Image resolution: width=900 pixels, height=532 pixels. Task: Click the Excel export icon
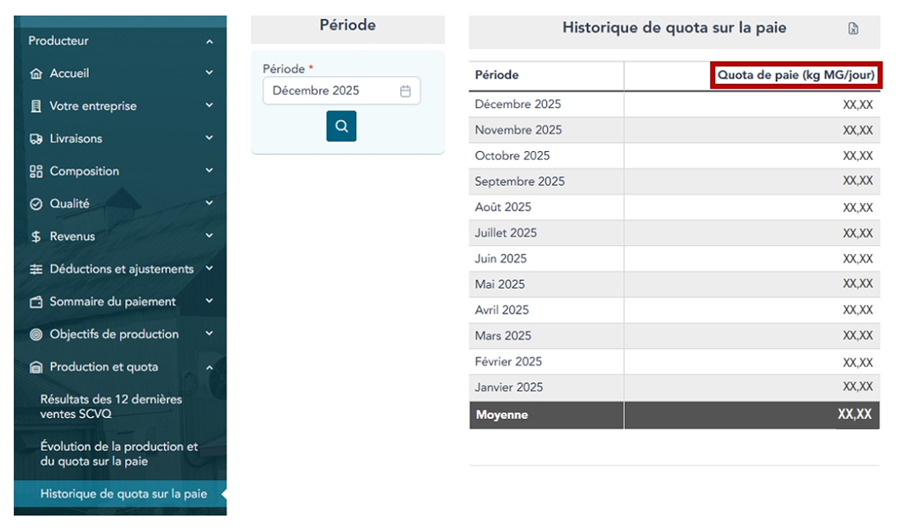coord(853,29)
